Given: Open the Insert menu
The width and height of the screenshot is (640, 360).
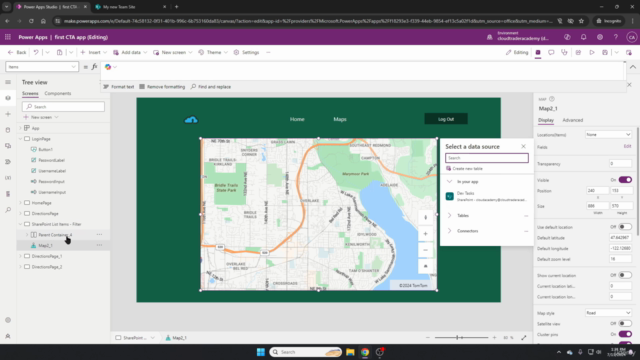Looking at the screenshot, I should point(93,52).
